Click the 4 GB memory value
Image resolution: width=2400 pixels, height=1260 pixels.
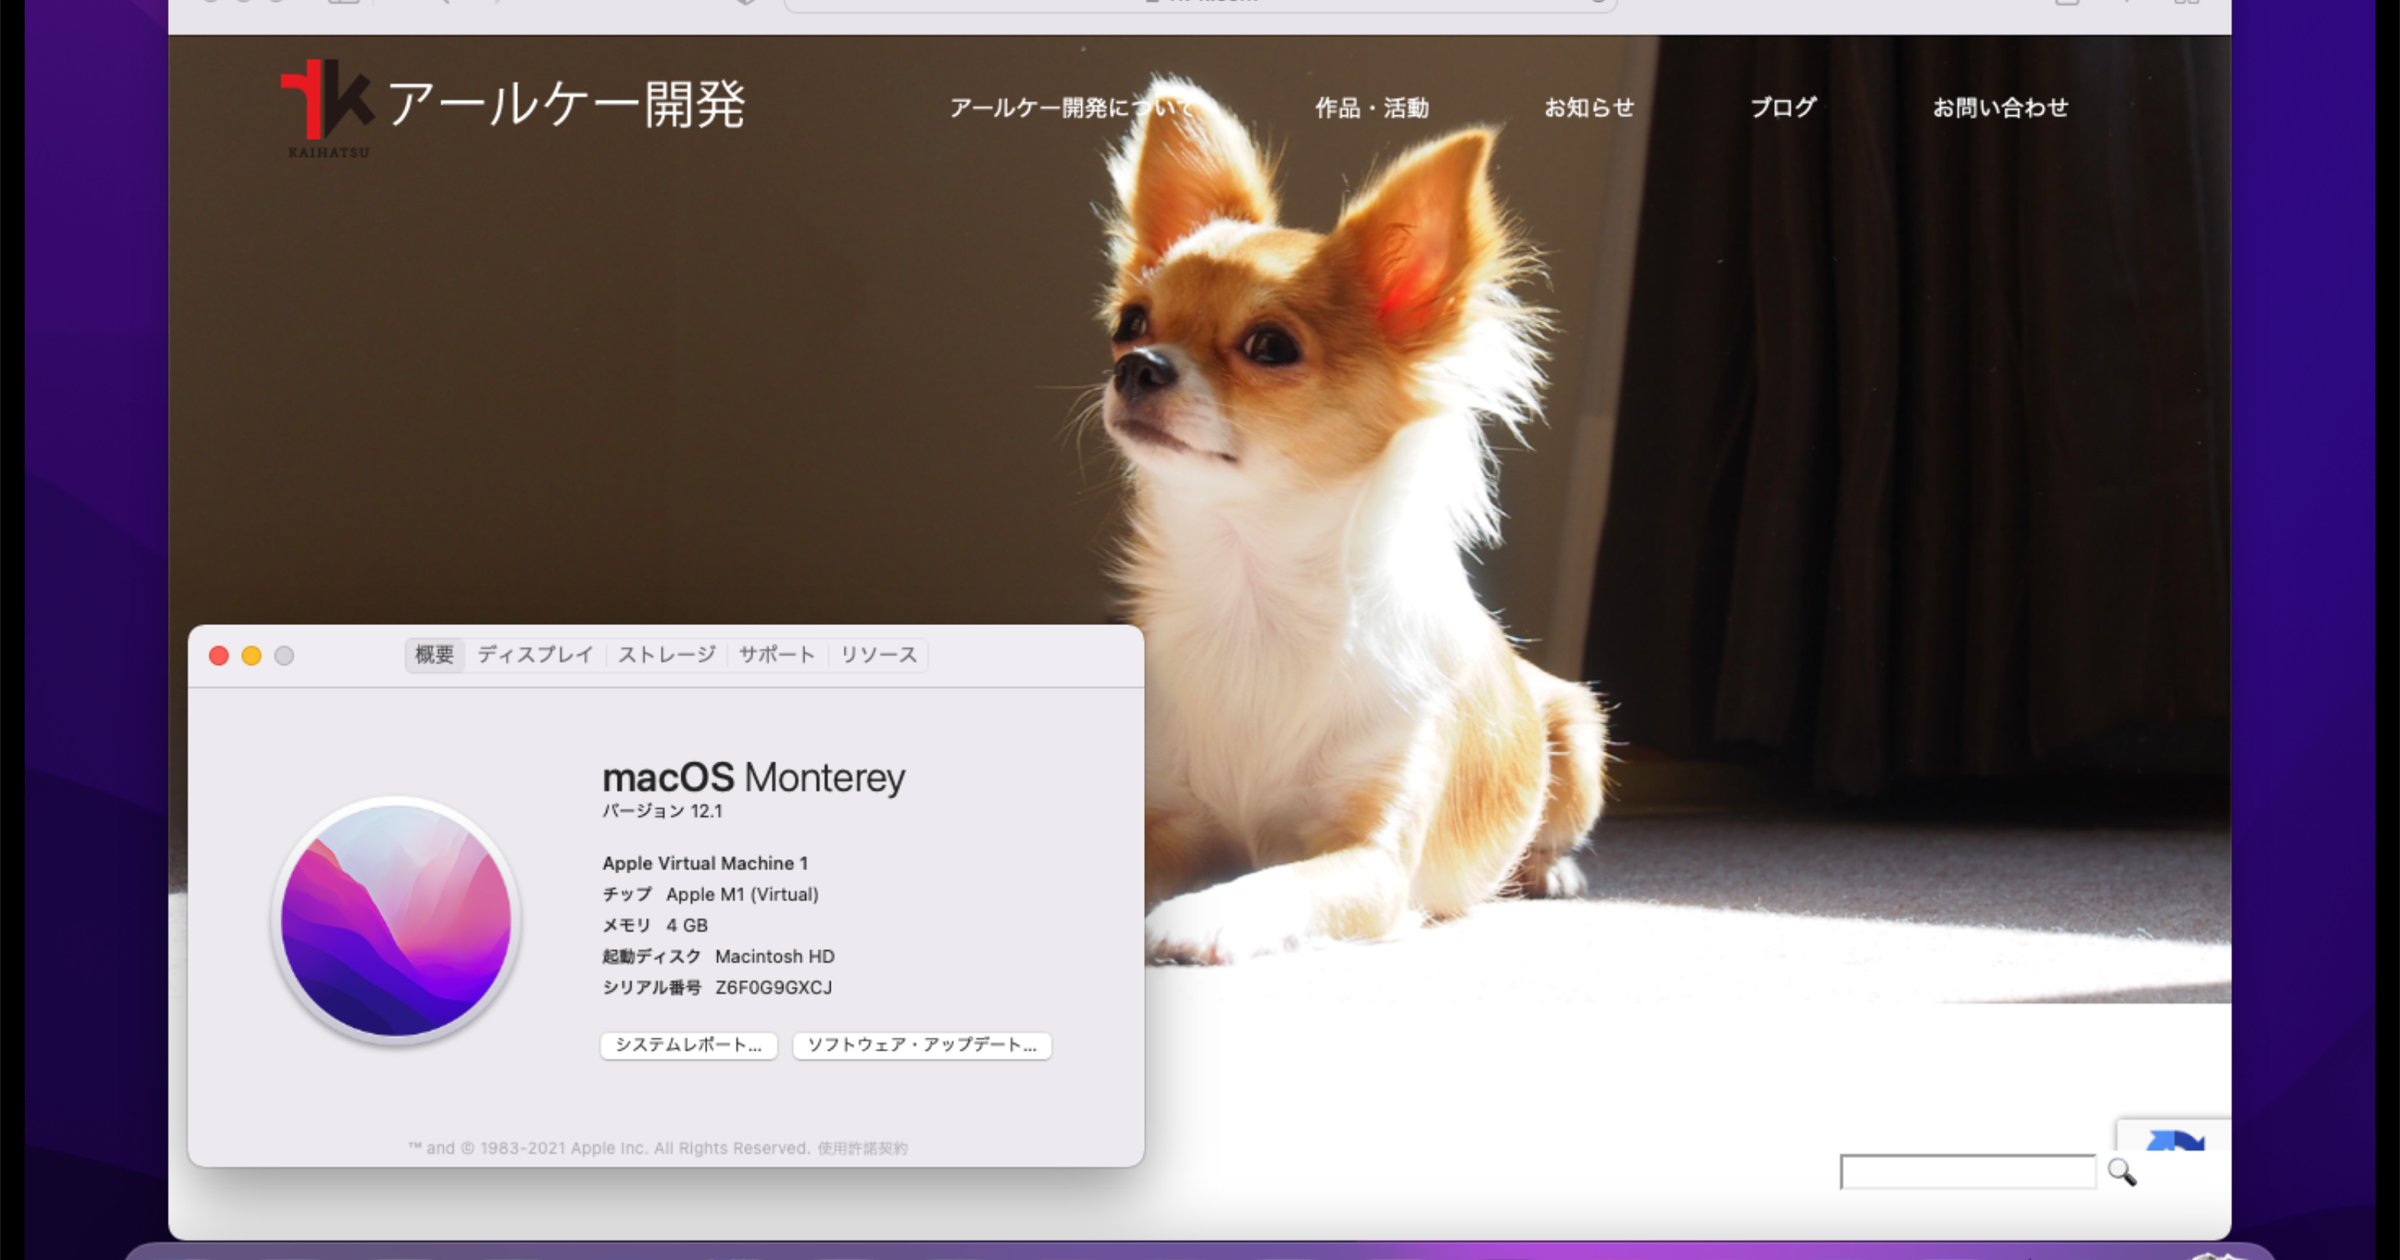[x=687, y=925]
